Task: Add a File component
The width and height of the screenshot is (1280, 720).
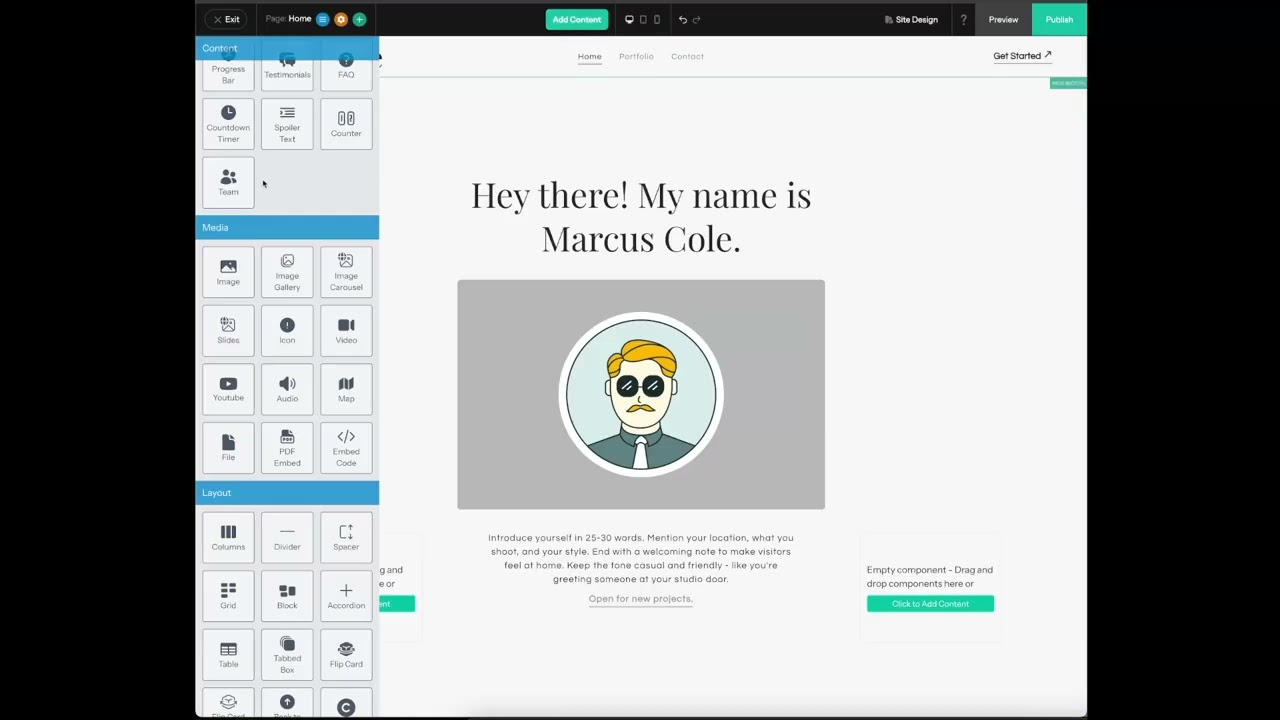Action: pyautogui.click(x=228, y=448)
